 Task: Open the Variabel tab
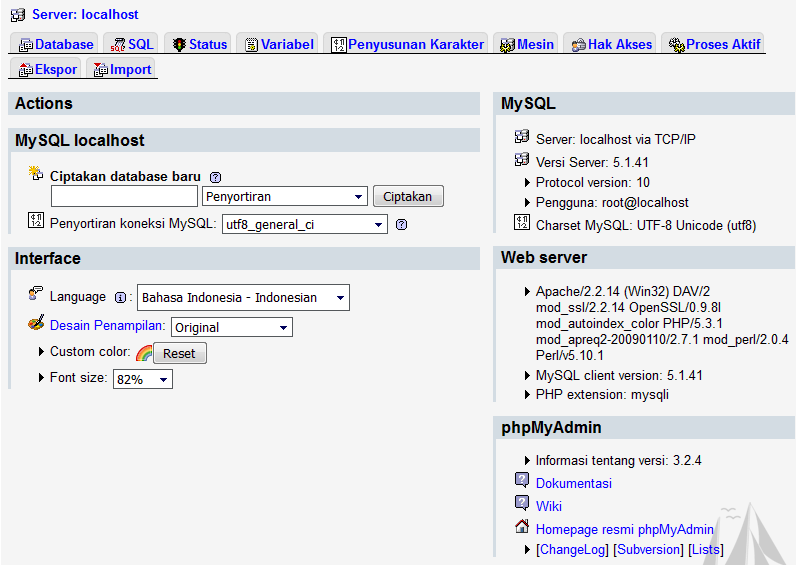[x=279, y=45]
